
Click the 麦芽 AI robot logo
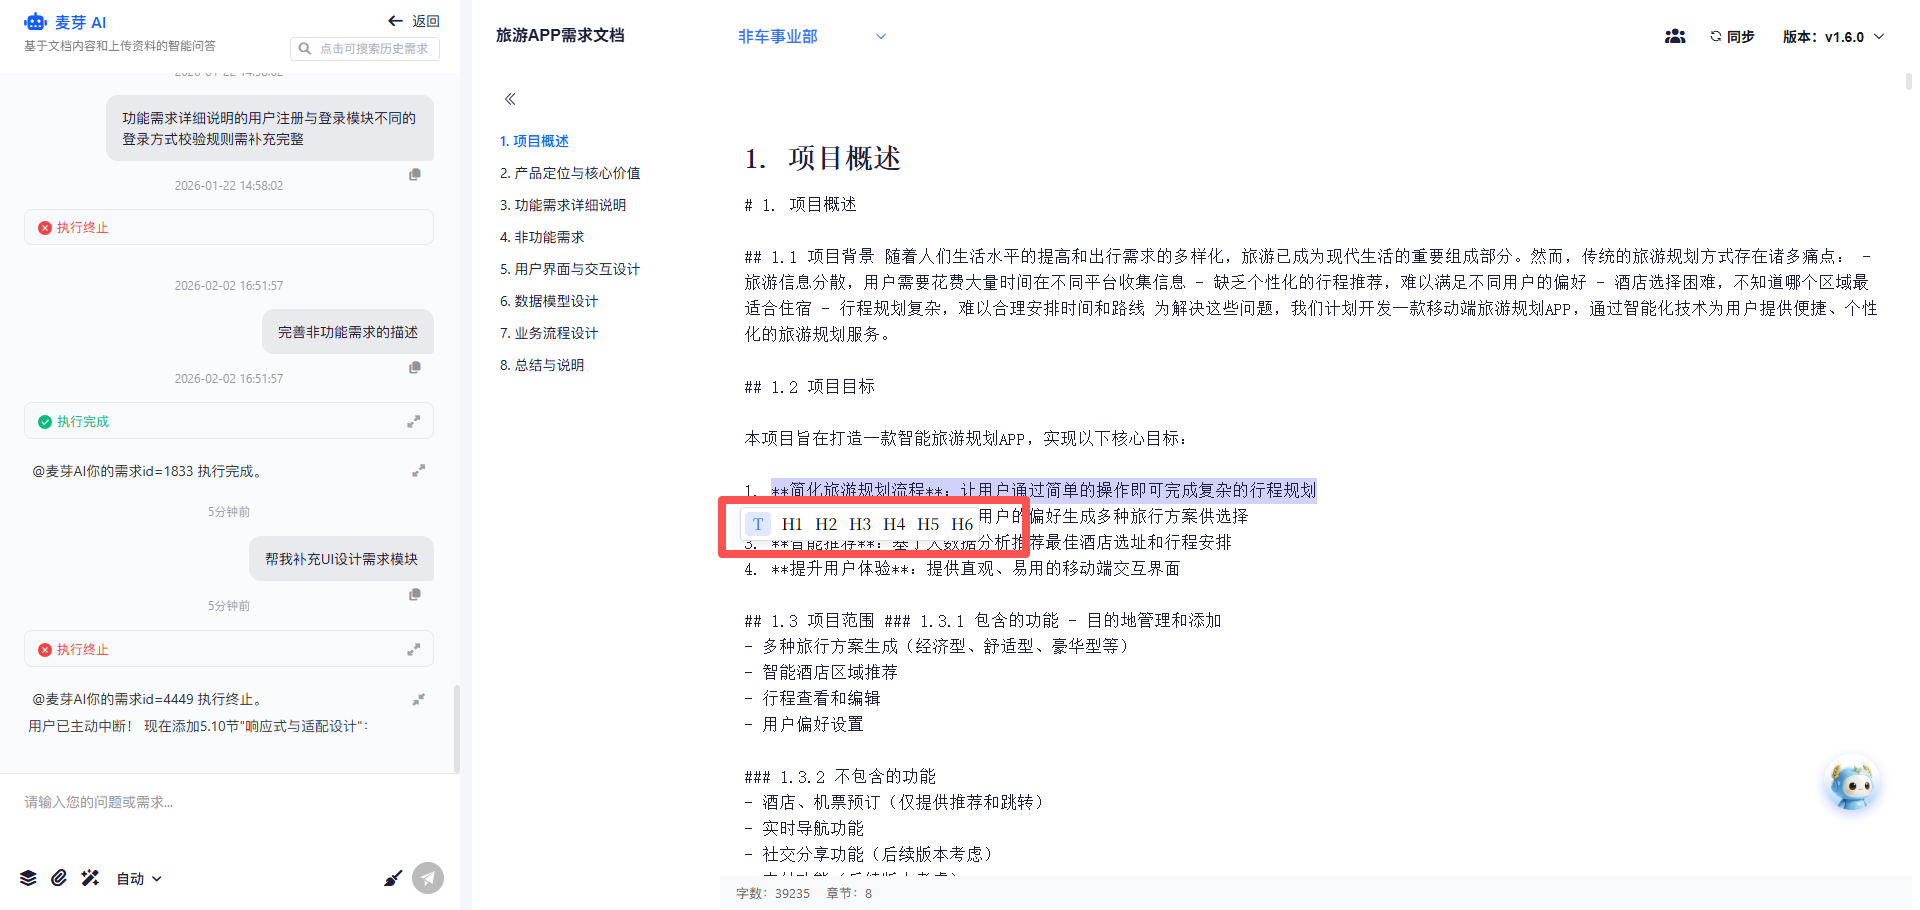pos(35,21)
